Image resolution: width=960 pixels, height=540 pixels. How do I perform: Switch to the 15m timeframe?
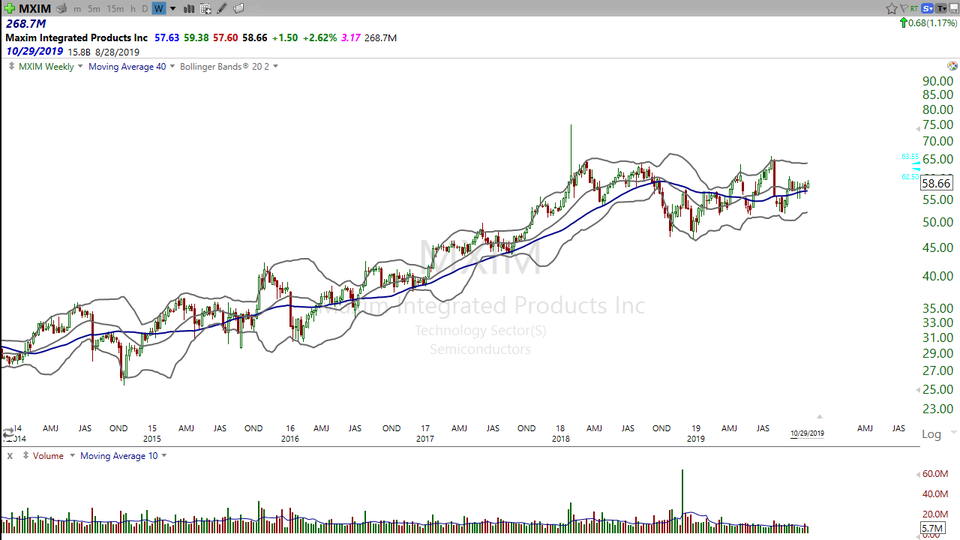(x=115, y=9)
